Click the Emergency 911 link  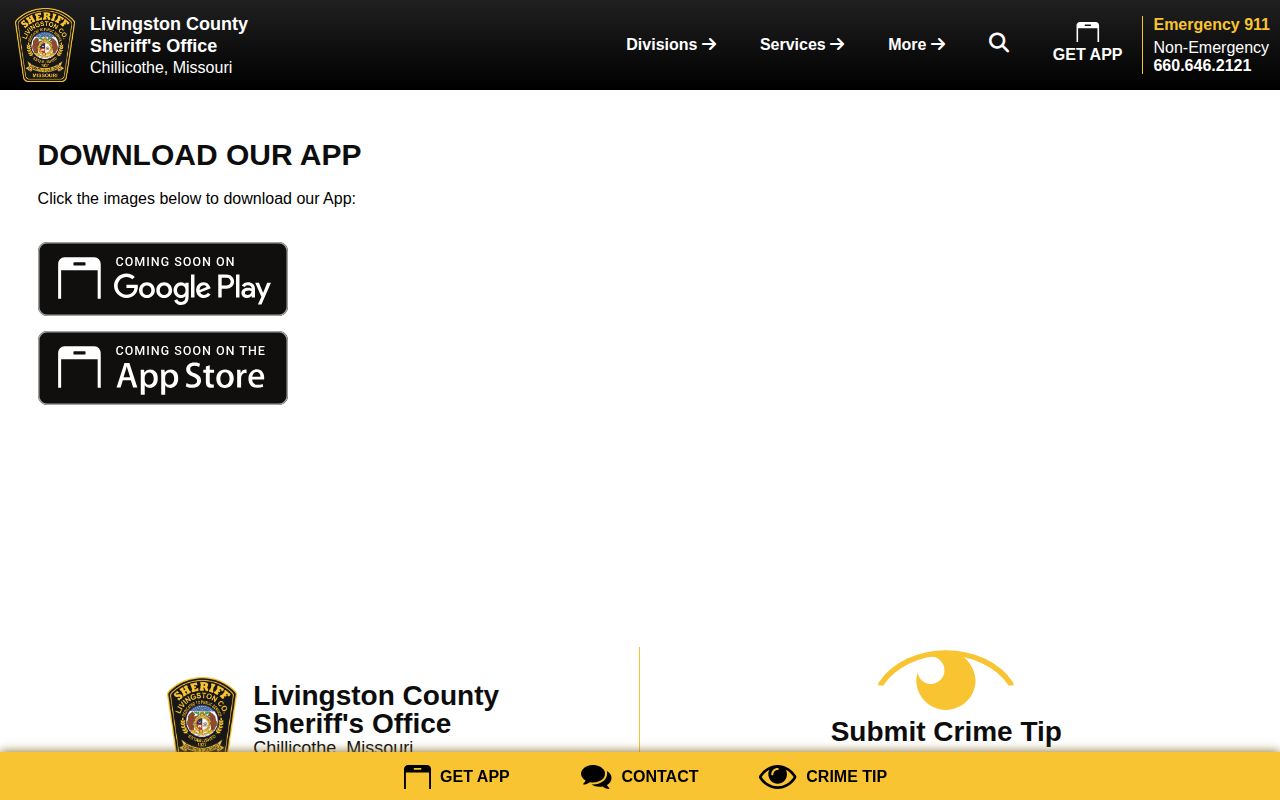(1211, 25)
